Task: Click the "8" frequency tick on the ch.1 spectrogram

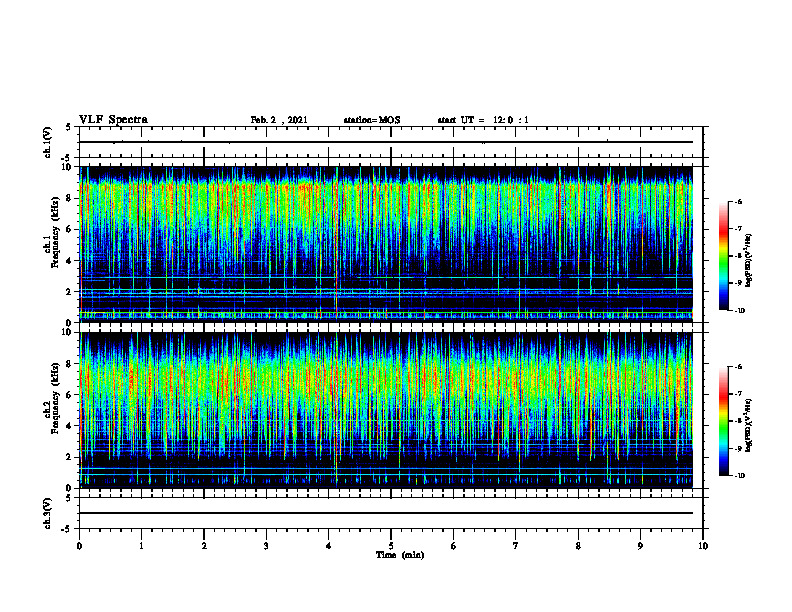Action: click(x=69, y=198)
